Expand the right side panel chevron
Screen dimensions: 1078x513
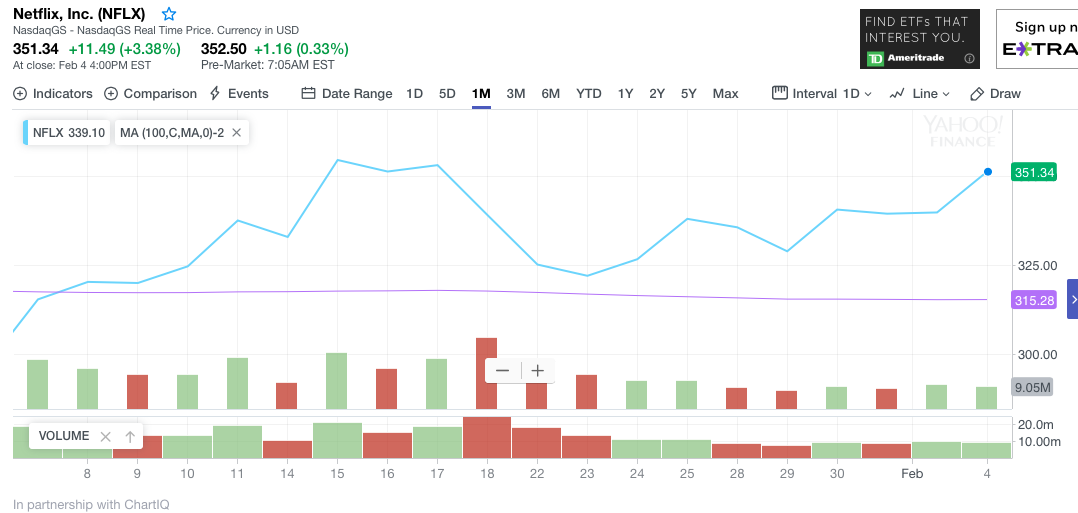click(x=1073, y=299)
